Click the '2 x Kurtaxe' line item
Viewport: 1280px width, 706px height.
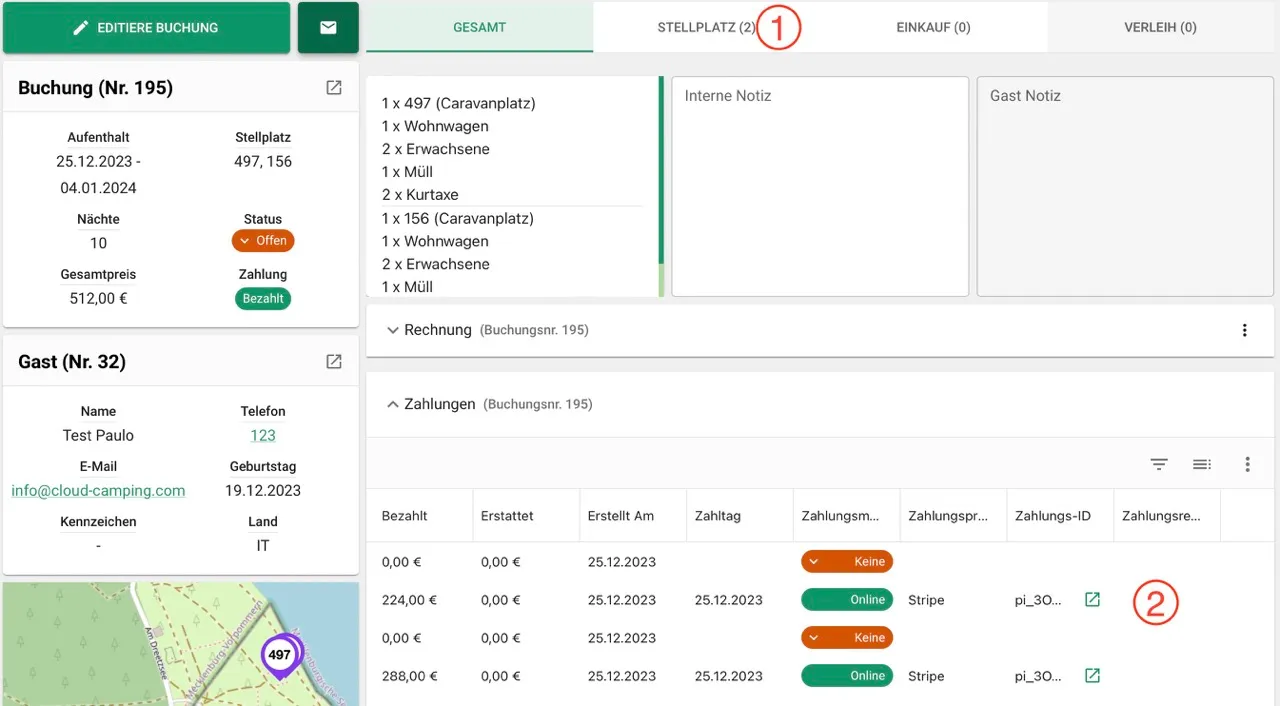point(420,195)
